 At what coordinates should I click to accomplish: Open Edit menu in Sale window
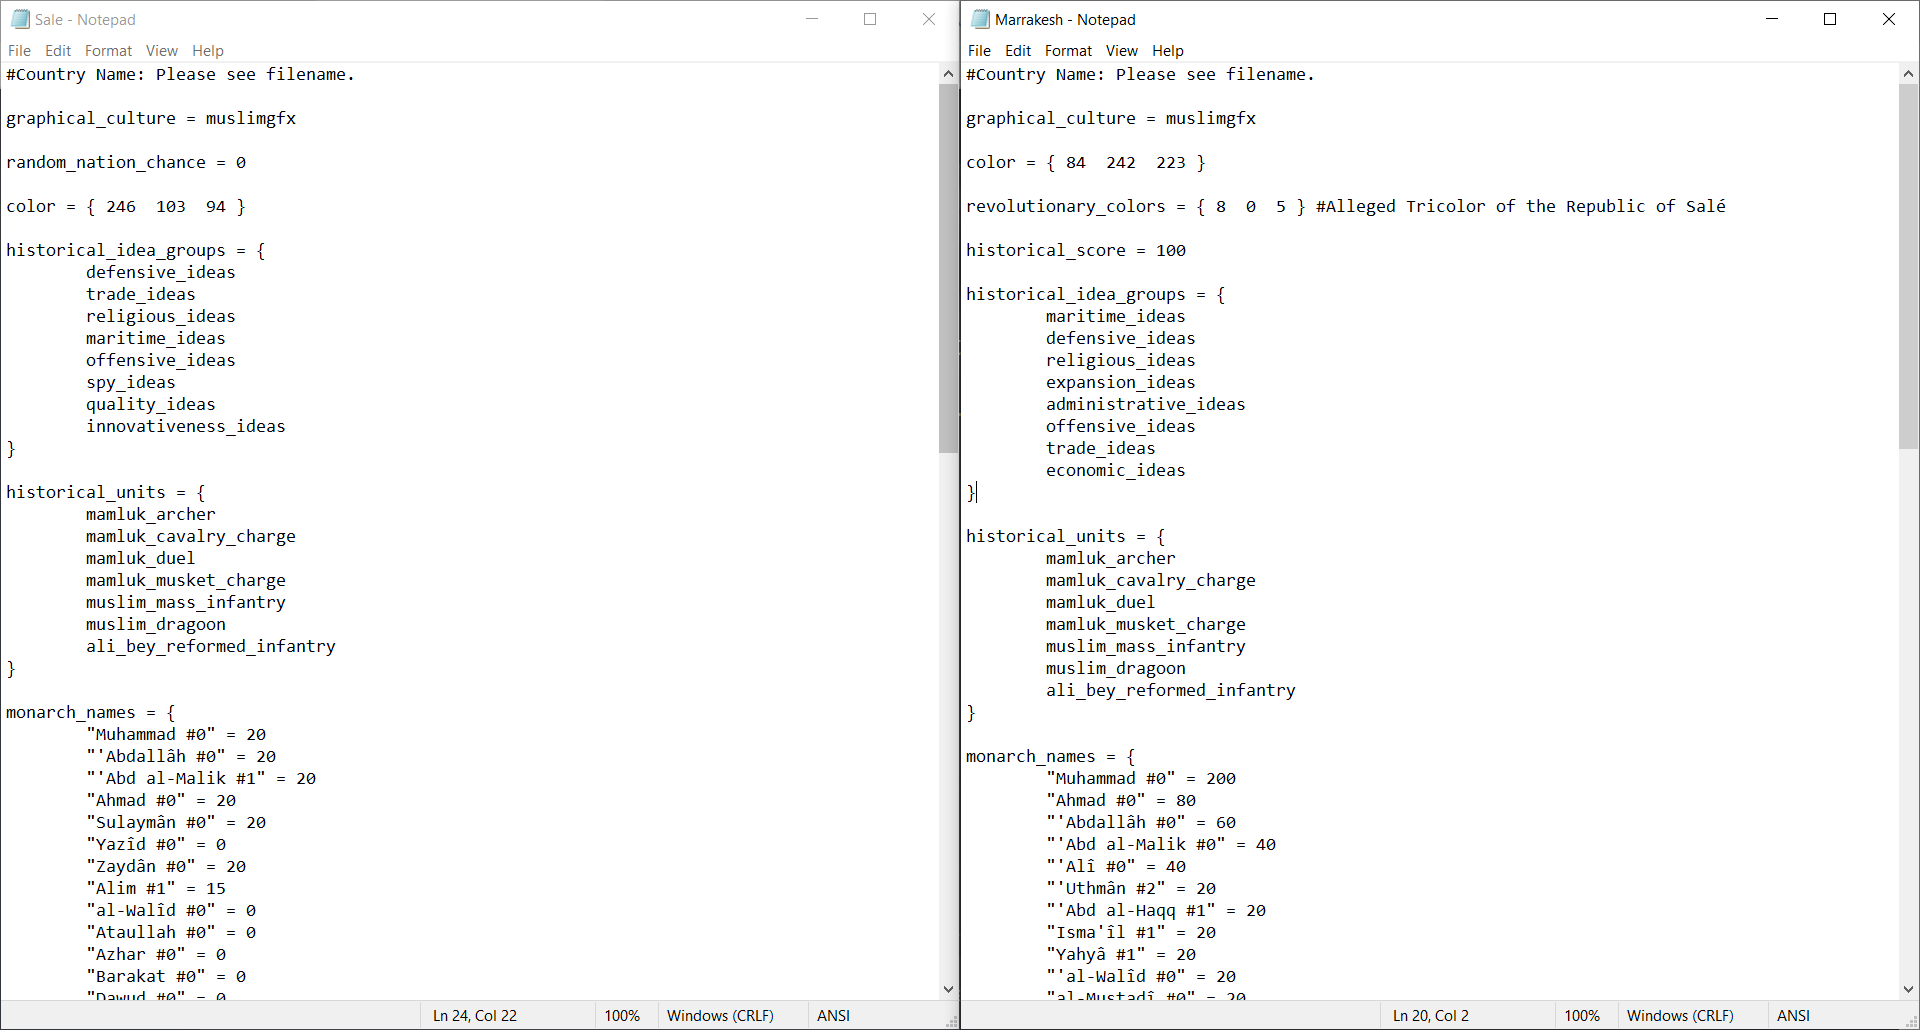58,51
